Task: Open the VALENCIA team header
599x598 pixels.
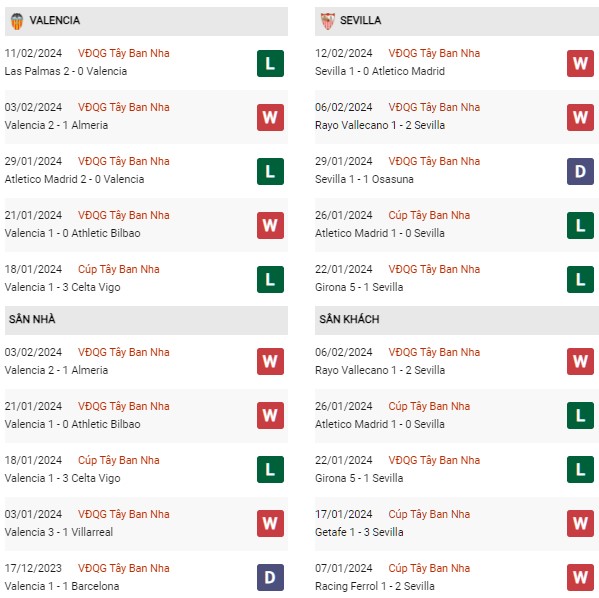Action: [146, 21]
